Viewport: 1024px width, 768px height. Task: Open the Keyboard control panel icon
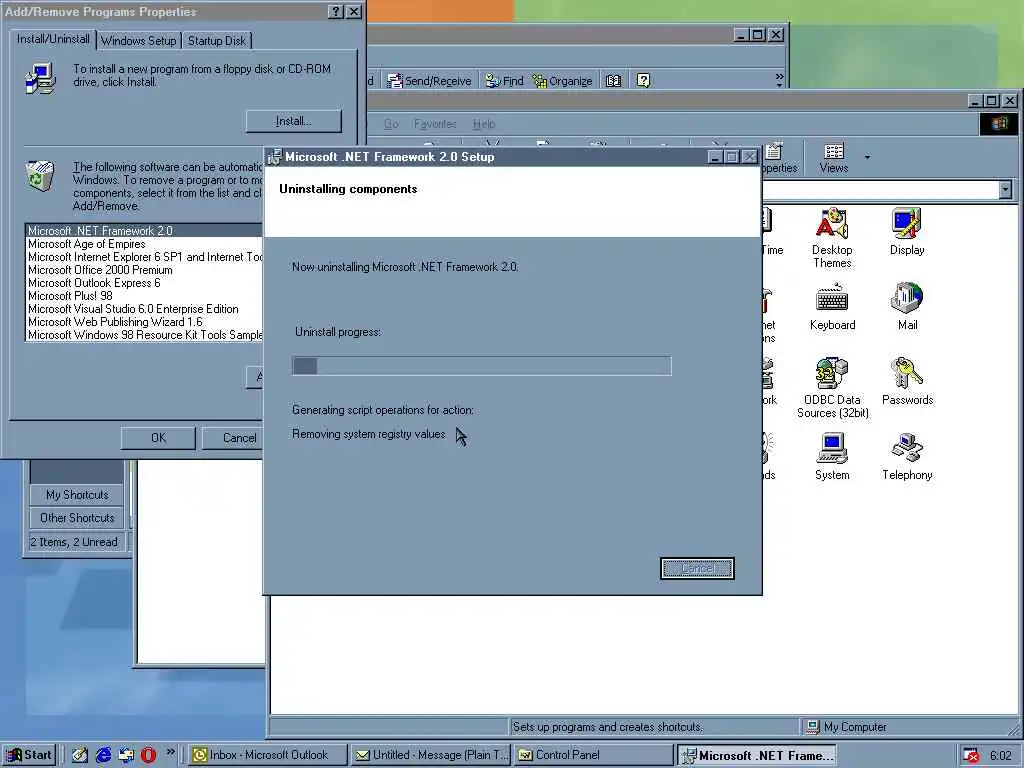[x=832, y=306]
